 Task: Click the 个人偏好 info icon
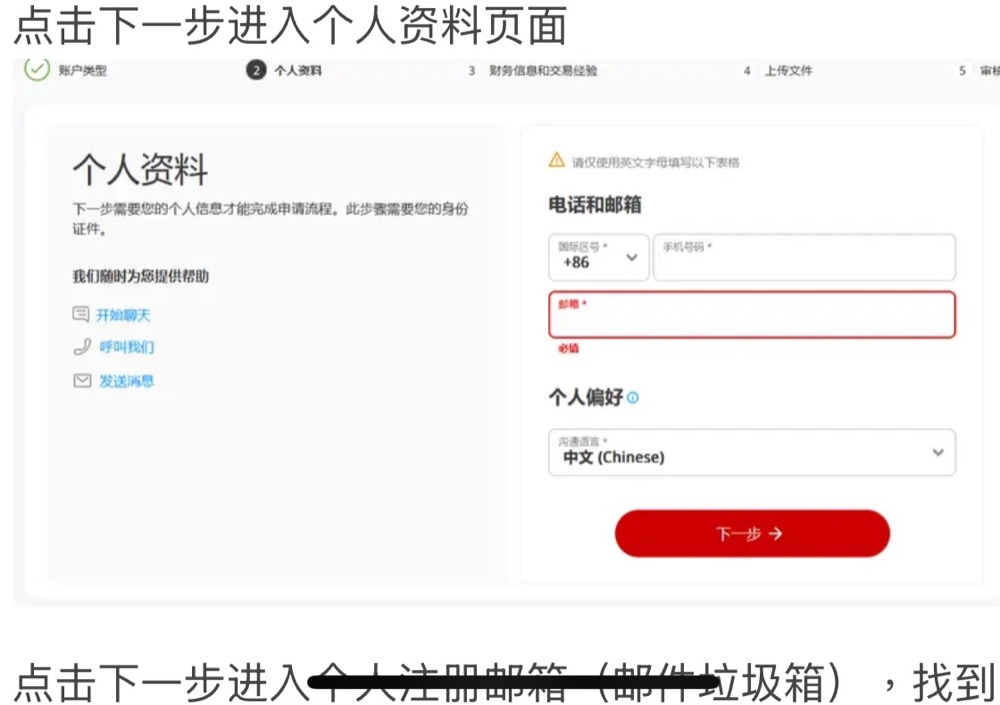point(633,397)
